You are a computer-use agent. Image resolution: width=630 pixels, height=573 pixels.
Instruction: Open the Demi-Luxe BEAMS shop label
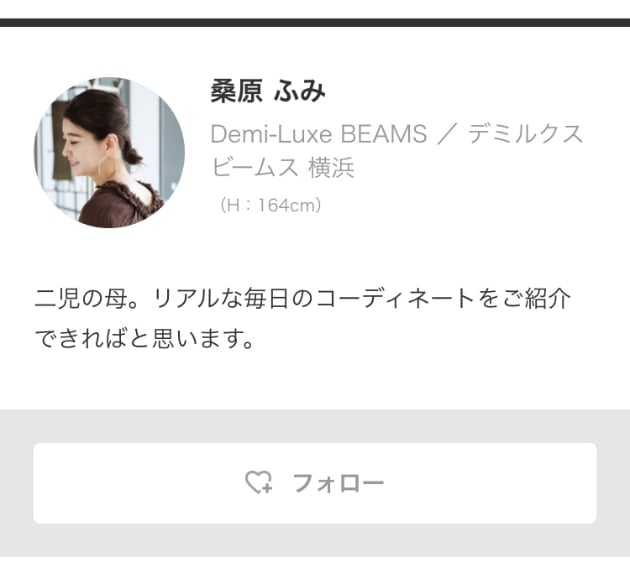coord(319,134)
